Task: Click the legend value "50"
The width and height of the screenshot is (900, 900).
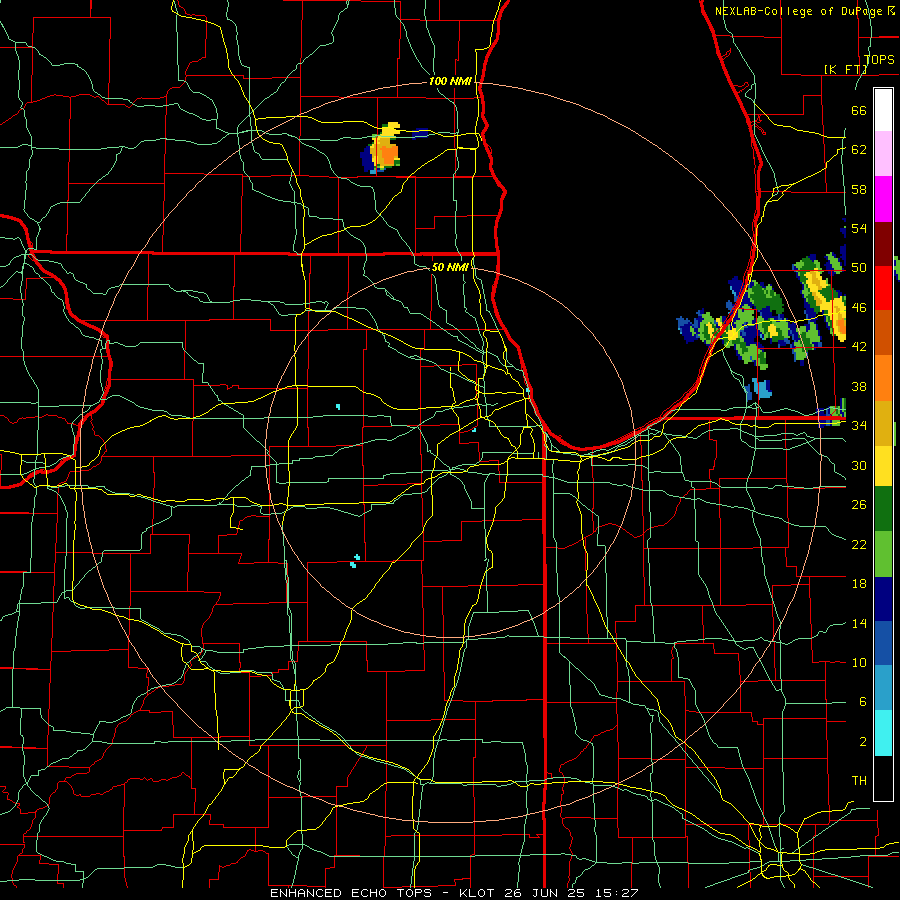Action: (x=859, y=268)
